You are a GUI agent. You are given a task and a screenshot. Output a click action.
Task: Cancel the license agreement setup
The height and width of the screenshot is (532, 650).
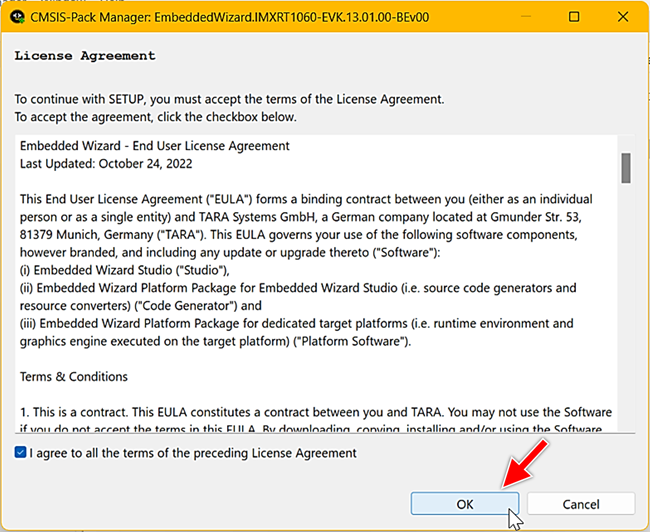coord(581,504)
